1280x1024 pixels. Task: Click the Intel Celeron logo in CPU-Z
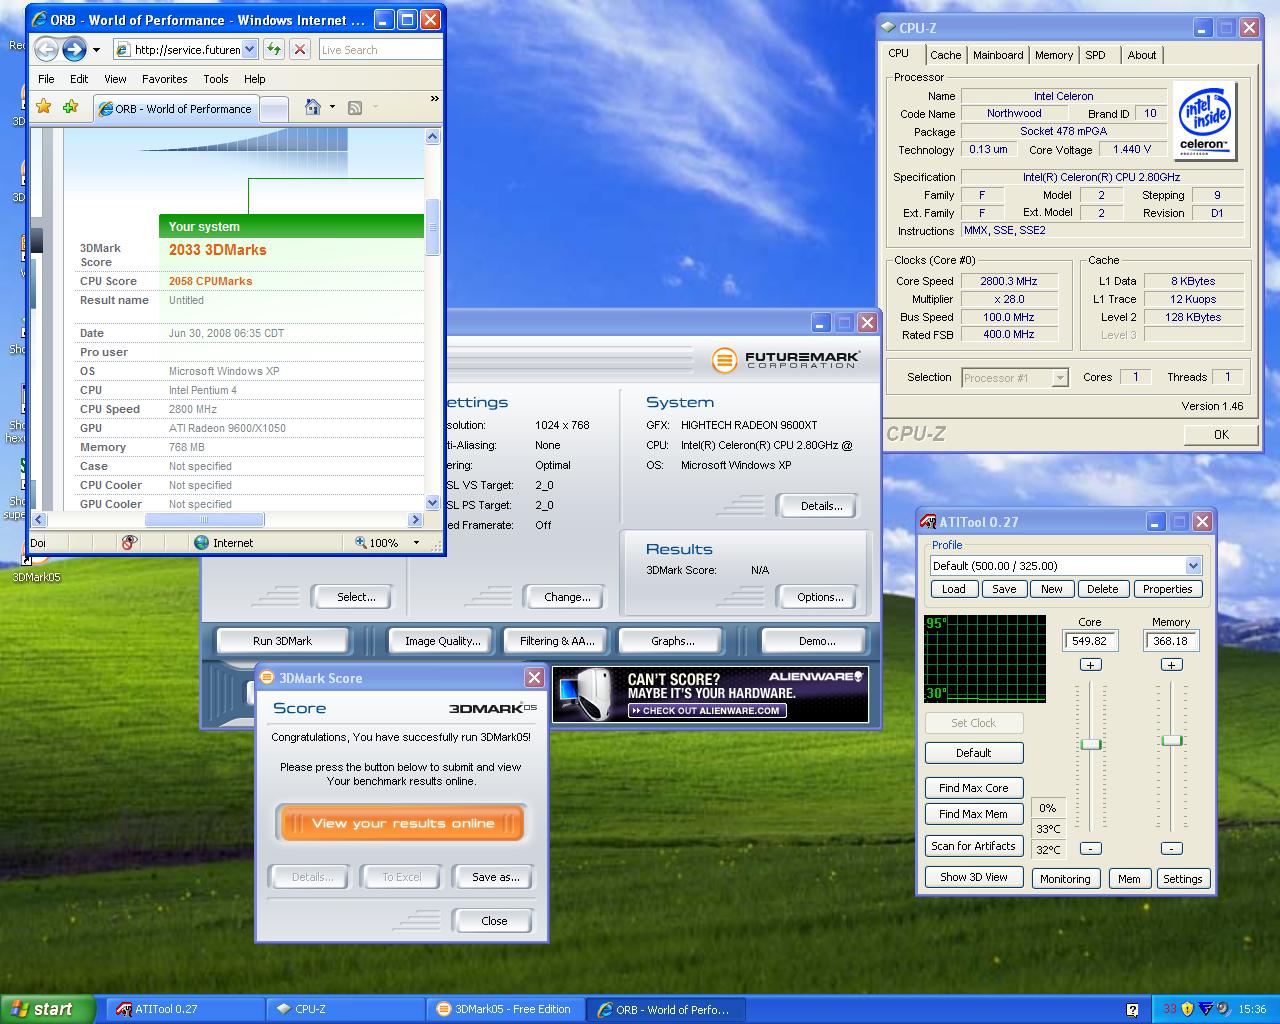click(x=1204, y=121)
